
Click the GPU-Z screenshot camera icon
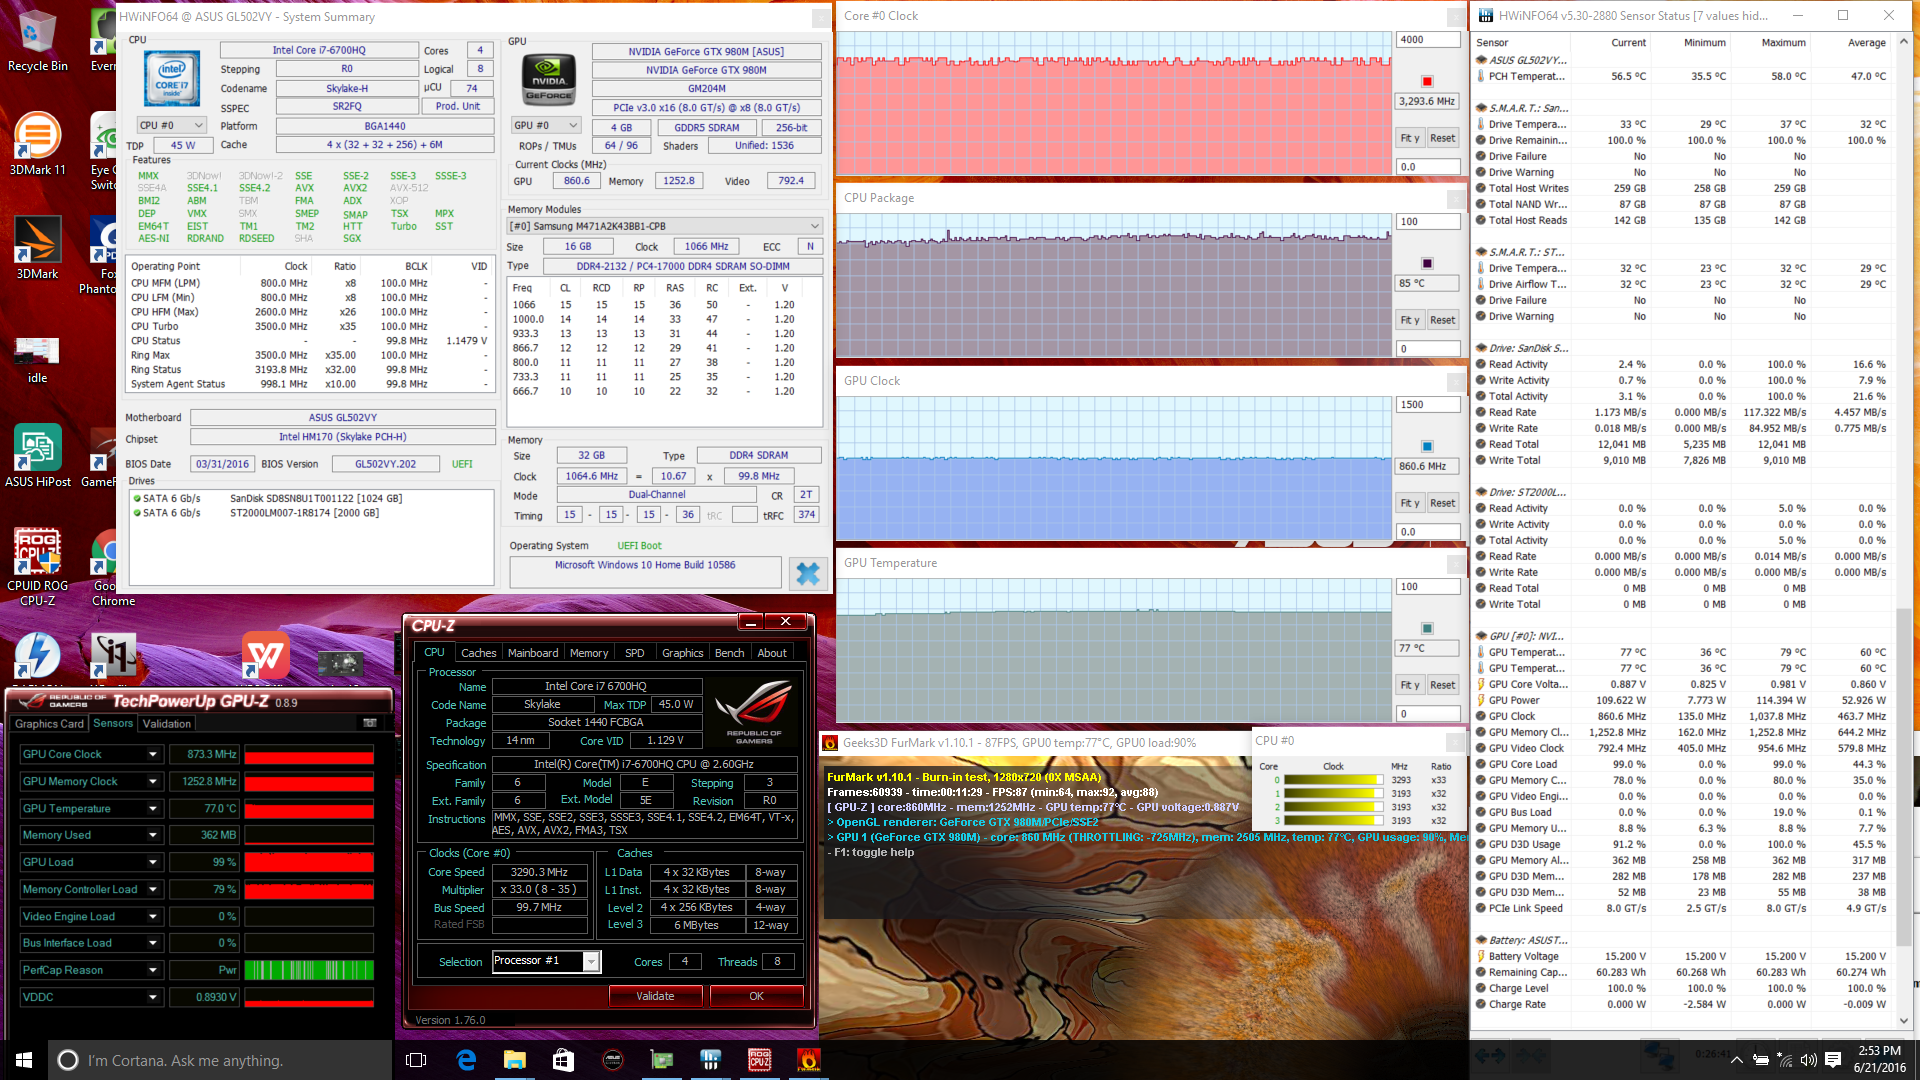[x=369, y=723]
